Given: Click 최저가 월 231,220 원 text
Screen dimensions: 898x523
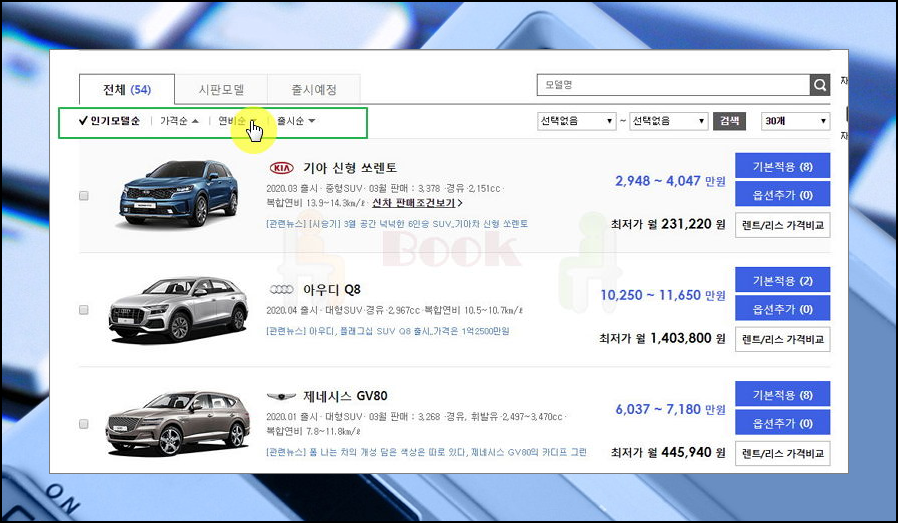Looking at the screenshot, I should tap(668, 224).
